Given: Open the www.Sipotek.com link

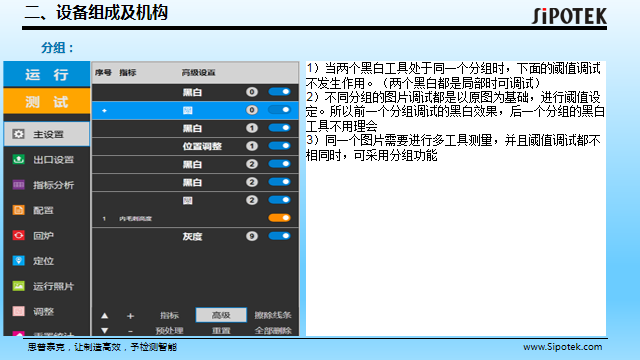Looking at the screenshot, I should (x=562, y=347).
